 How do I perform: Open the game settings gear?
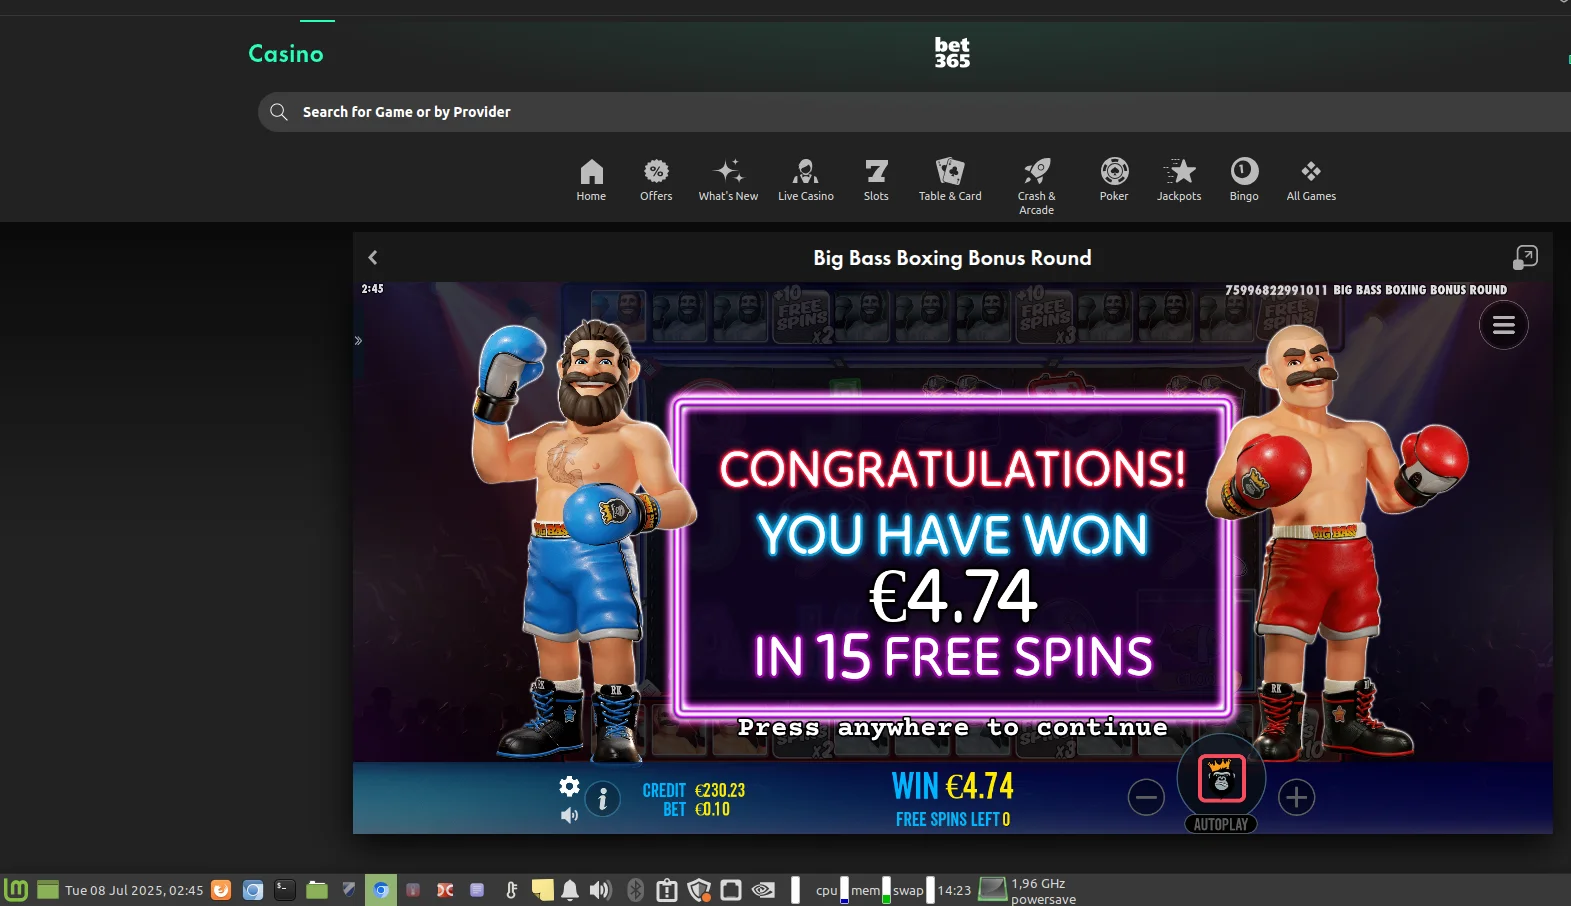[x=569, y=786]
